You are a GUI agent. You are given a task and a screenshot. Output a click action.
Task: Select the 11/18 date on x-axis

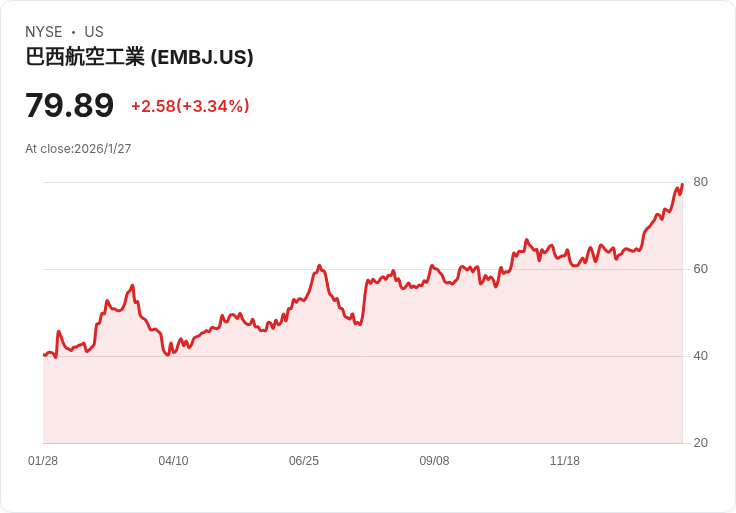[565, 461]
